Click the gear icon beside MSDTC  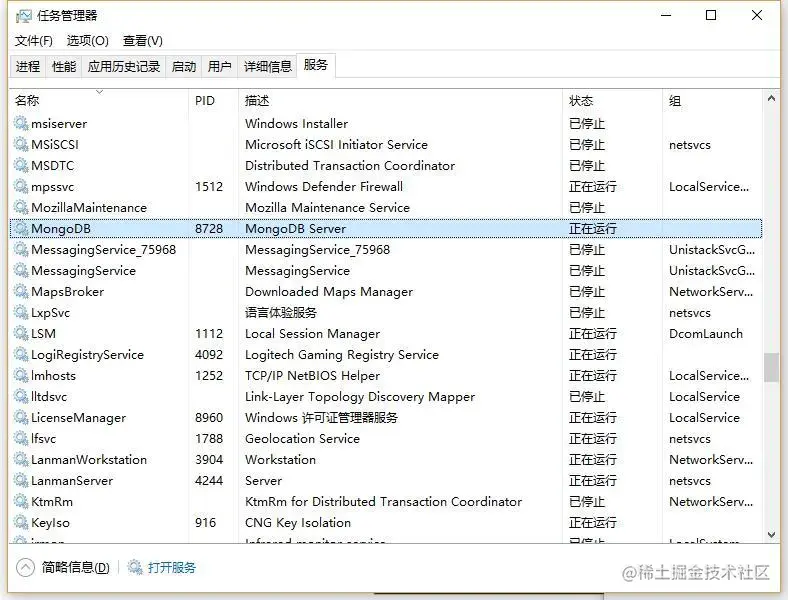21,165
